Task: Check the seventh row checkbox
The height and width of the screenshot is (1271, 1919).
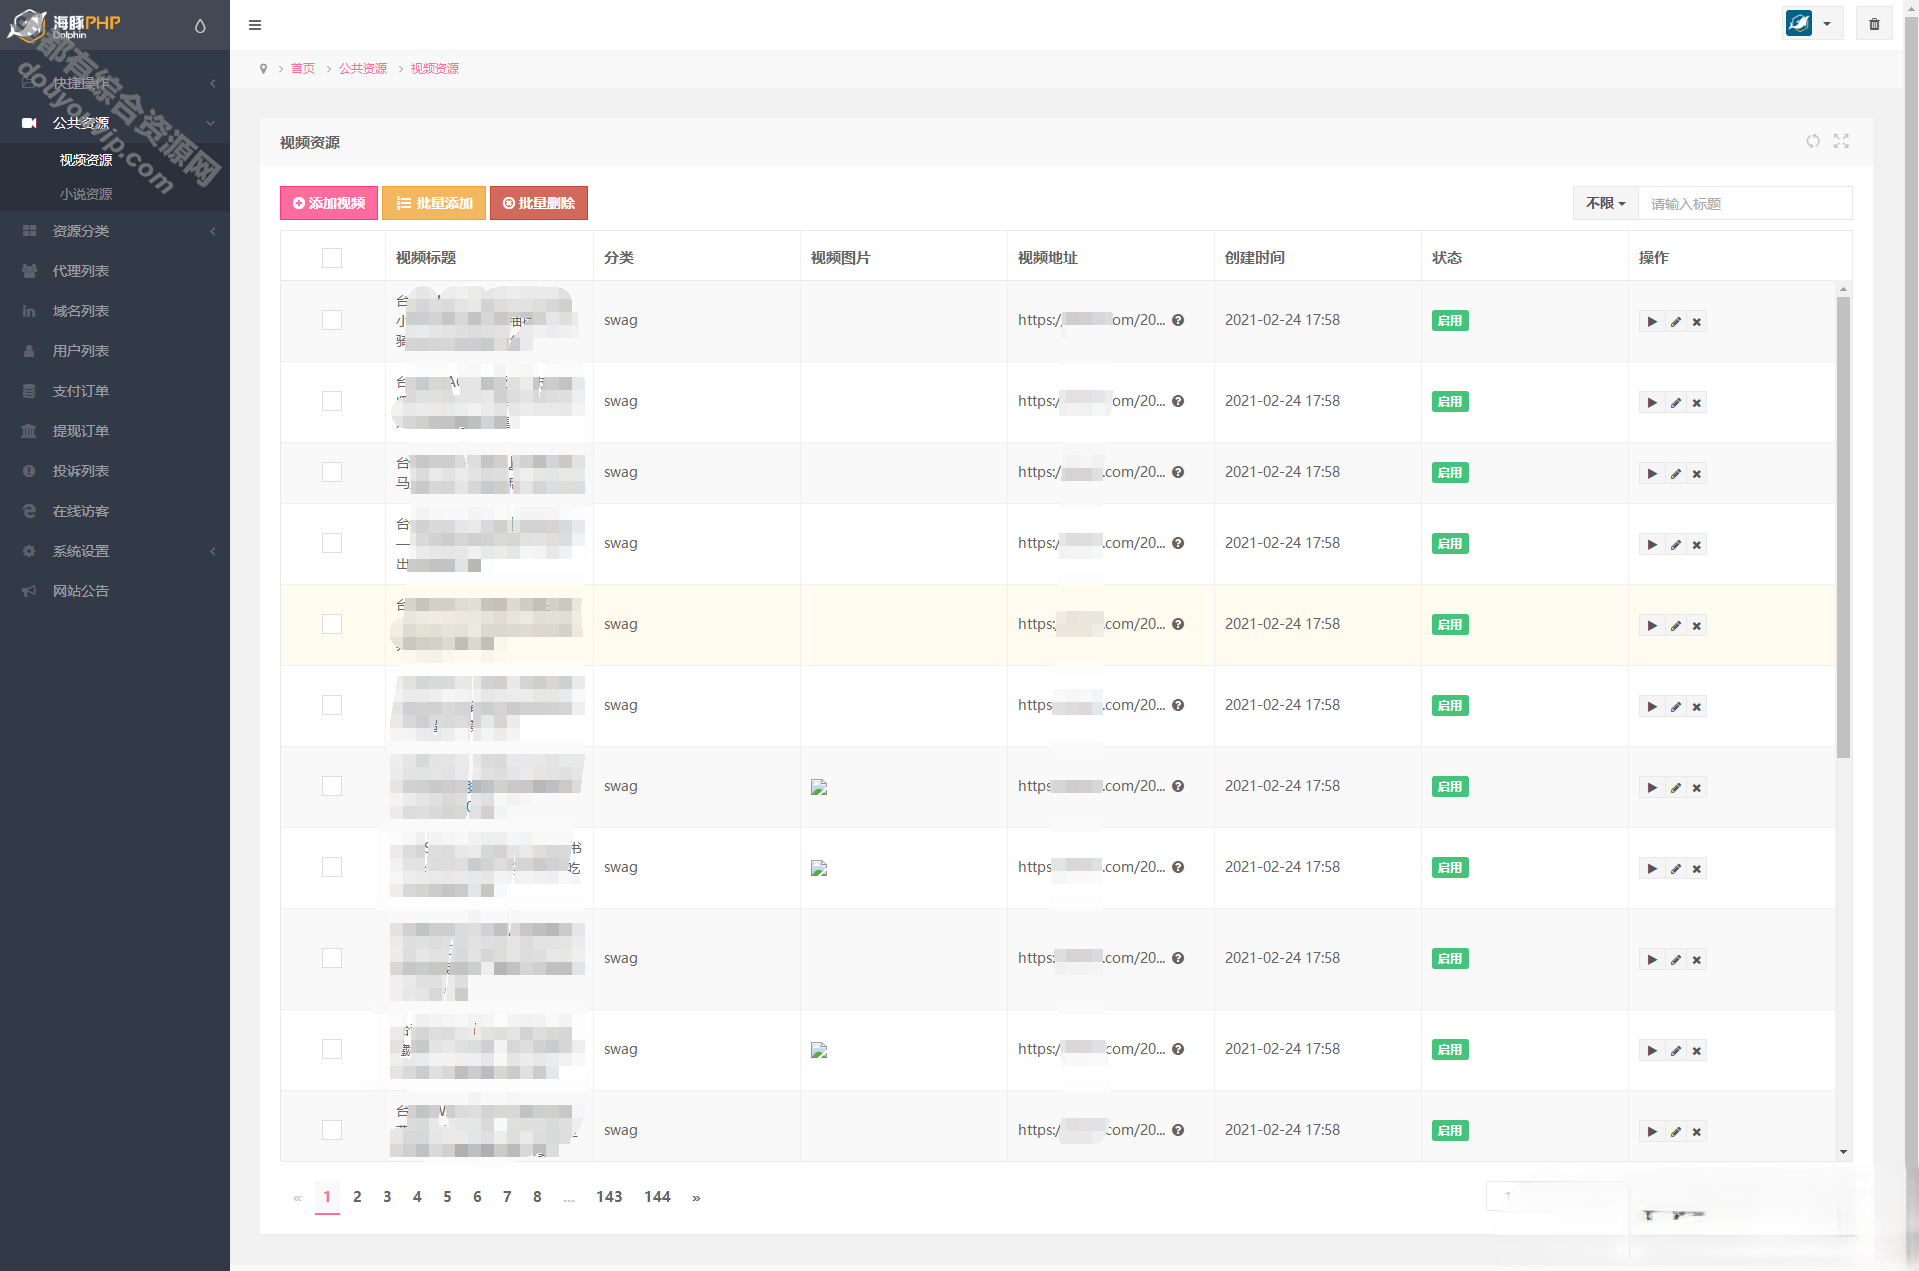Action: (x=332, y=786)
